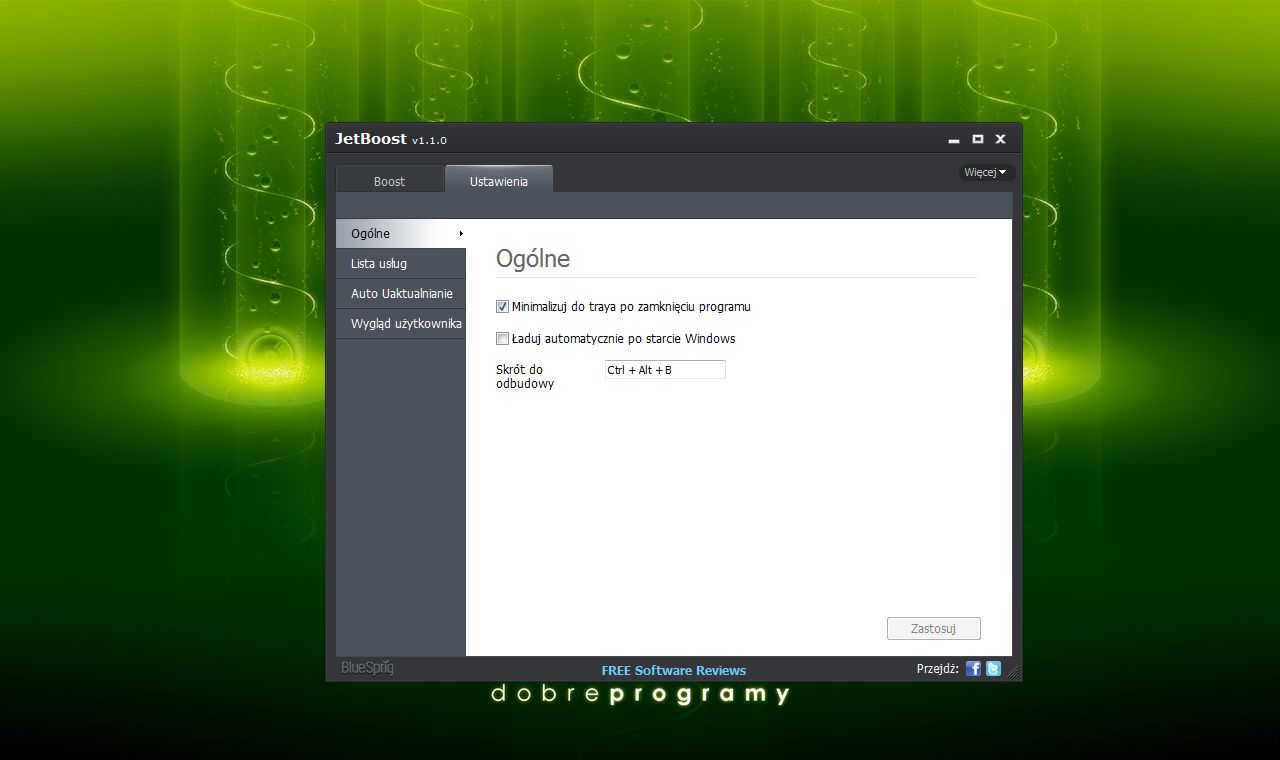
Task: Focus the Ctrl + Alt + B hotkey field
Action: pos(665,370)
